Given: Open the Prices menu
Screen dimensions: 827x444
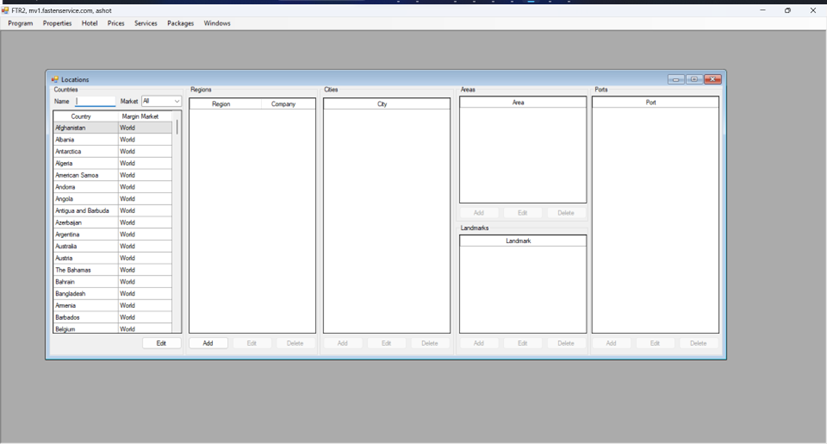Looking at the screenshot, I should tap(116, 23).
